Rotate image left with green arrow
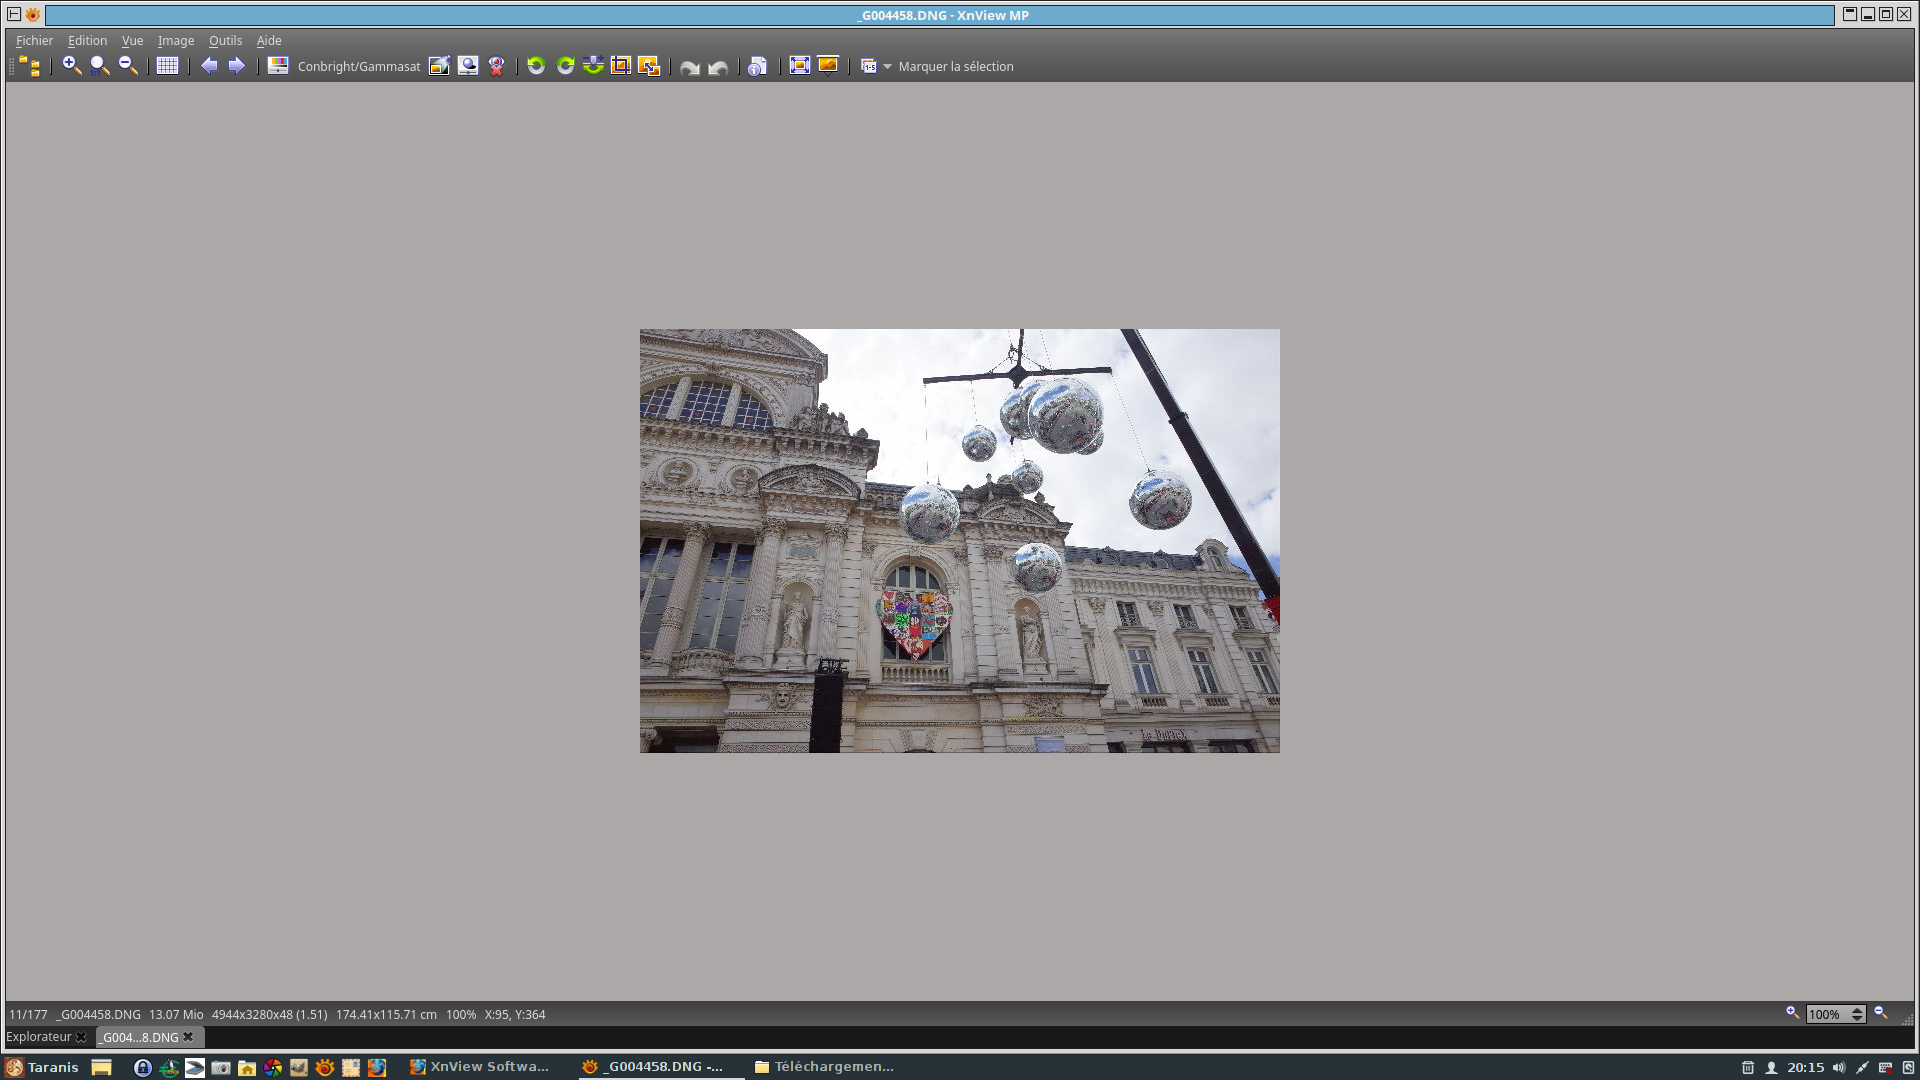This screenshot has width=1920, height=1080. tap(536, 66)
